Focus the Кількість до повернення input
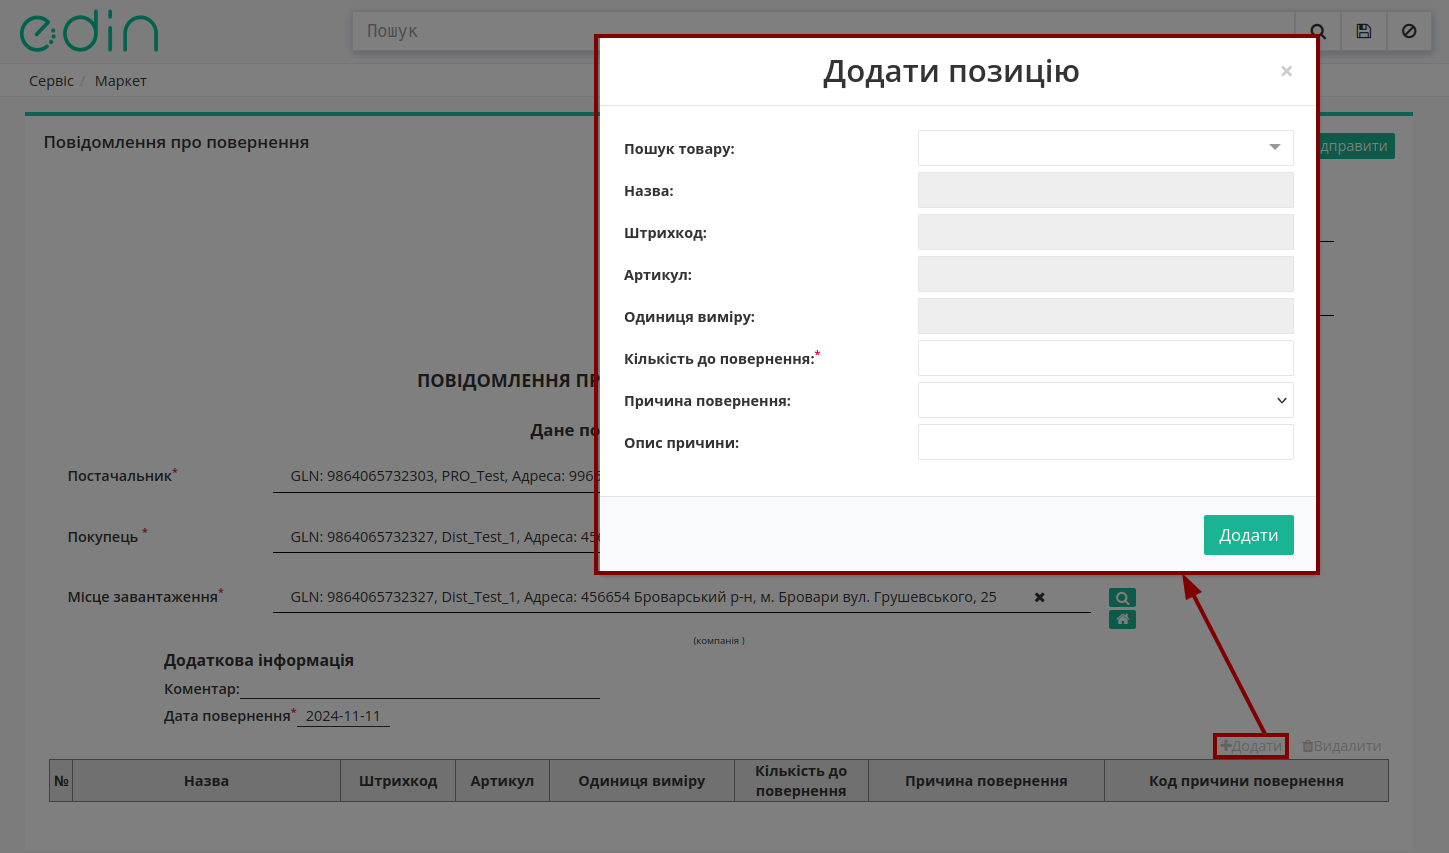Image resolution: width=1449 pixels, height=853 pixels. (1105, 358)
